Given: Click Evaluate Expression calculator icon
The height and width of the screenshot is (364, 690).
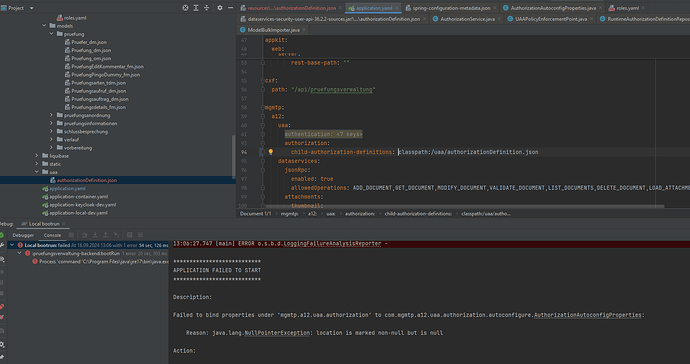Looking at the screenshot, I should click(x=129, y=235).
